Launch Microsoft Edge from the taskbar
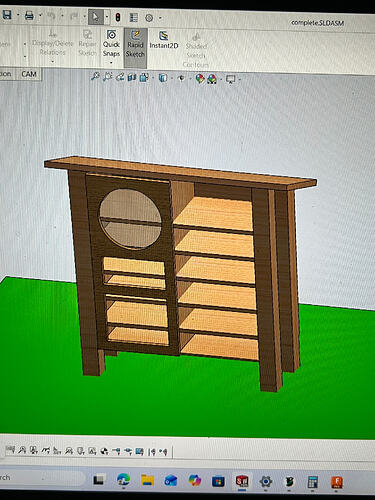The image size is (375, 500). click(123, 480)
